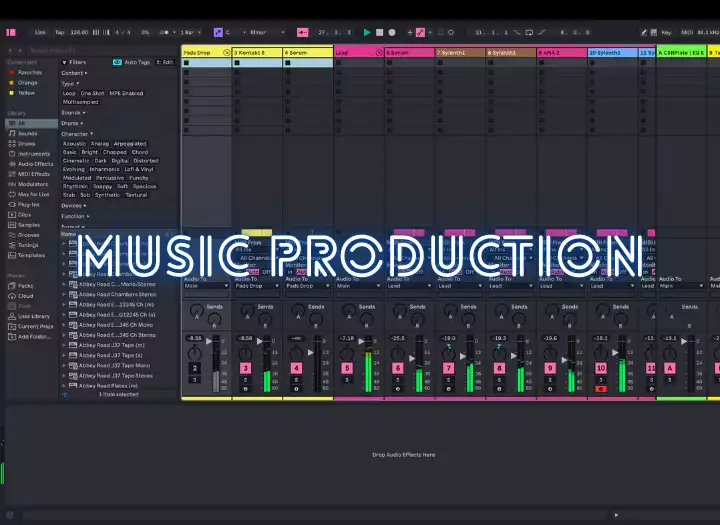The height and width of the screenshot is (525, 720).
Task: Select Samples in the library sidebar
Action: (x=28, y=225)
